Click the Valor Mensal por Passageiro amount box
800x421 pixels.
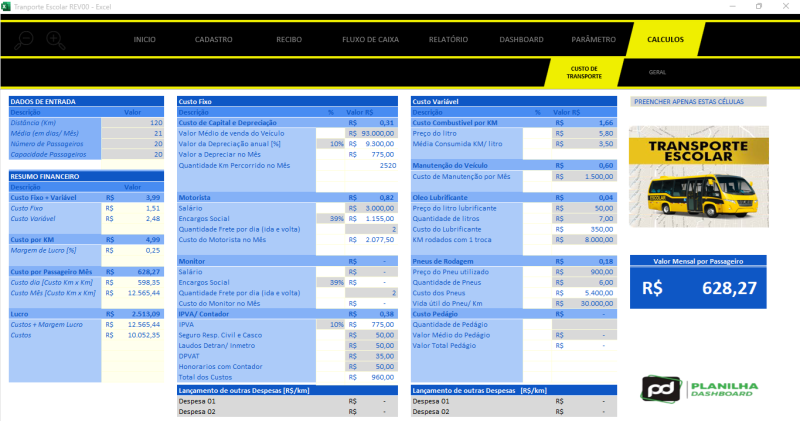[x=697, y=290]
